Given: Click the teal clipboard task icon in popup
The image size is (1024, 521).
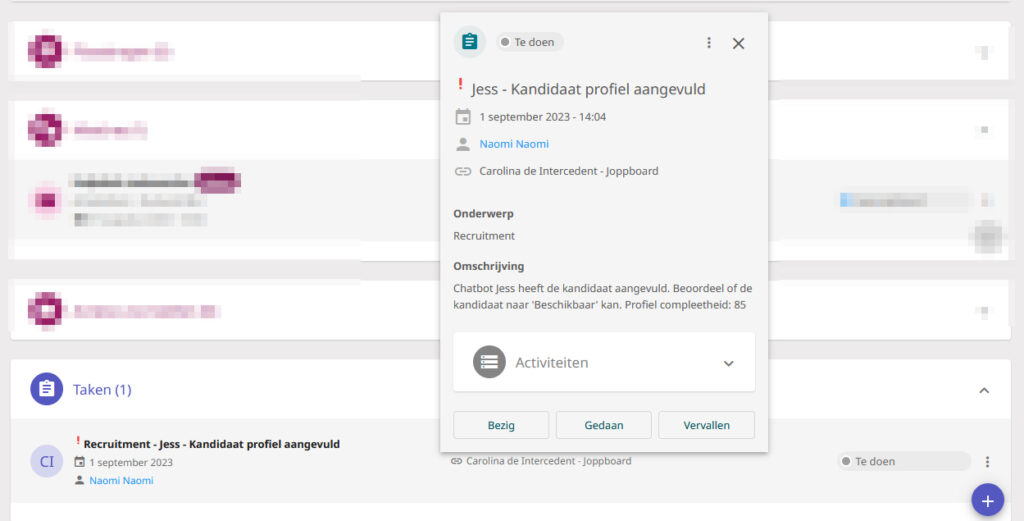Looking at the screenshot, I should [x=470, y=42].
